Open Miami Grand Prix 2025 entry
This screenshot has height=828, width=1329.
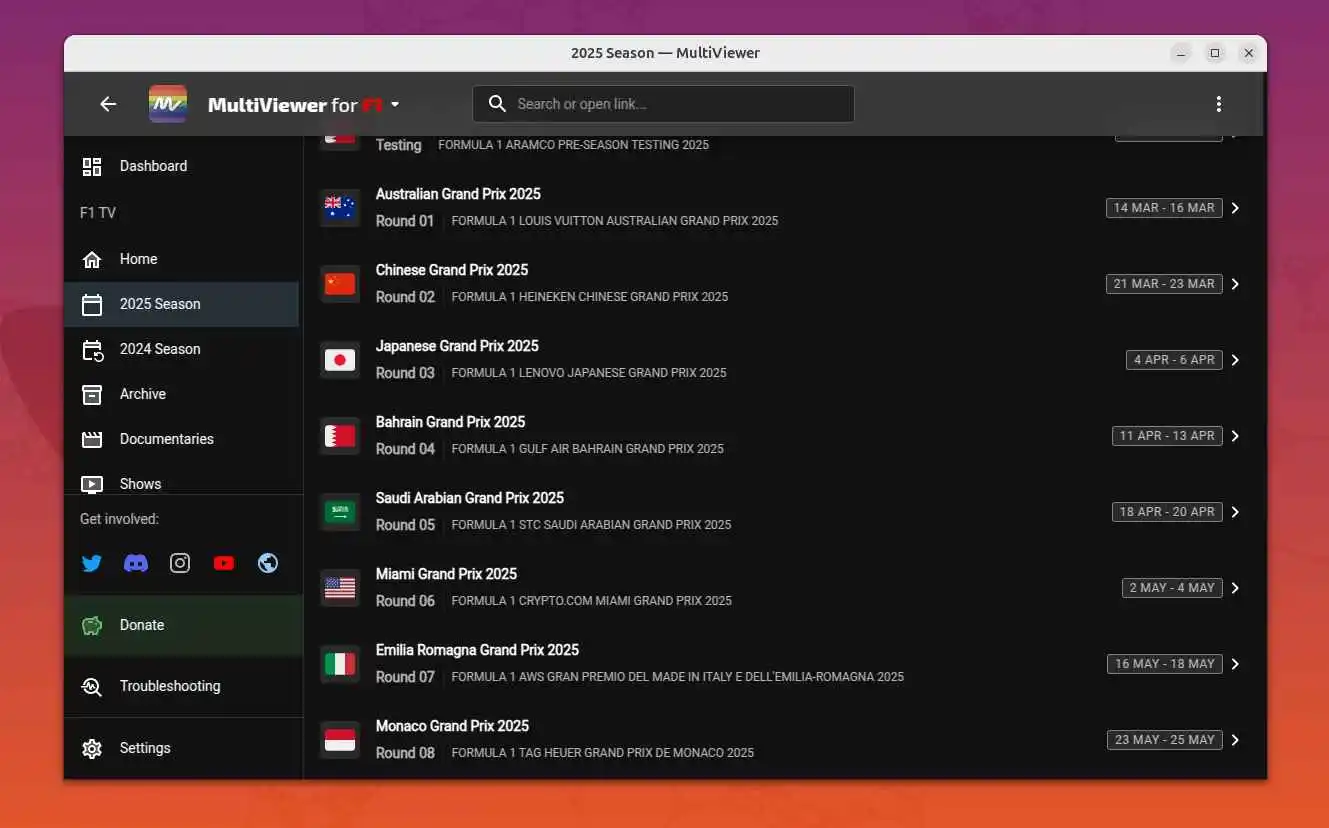click(784, 588)
